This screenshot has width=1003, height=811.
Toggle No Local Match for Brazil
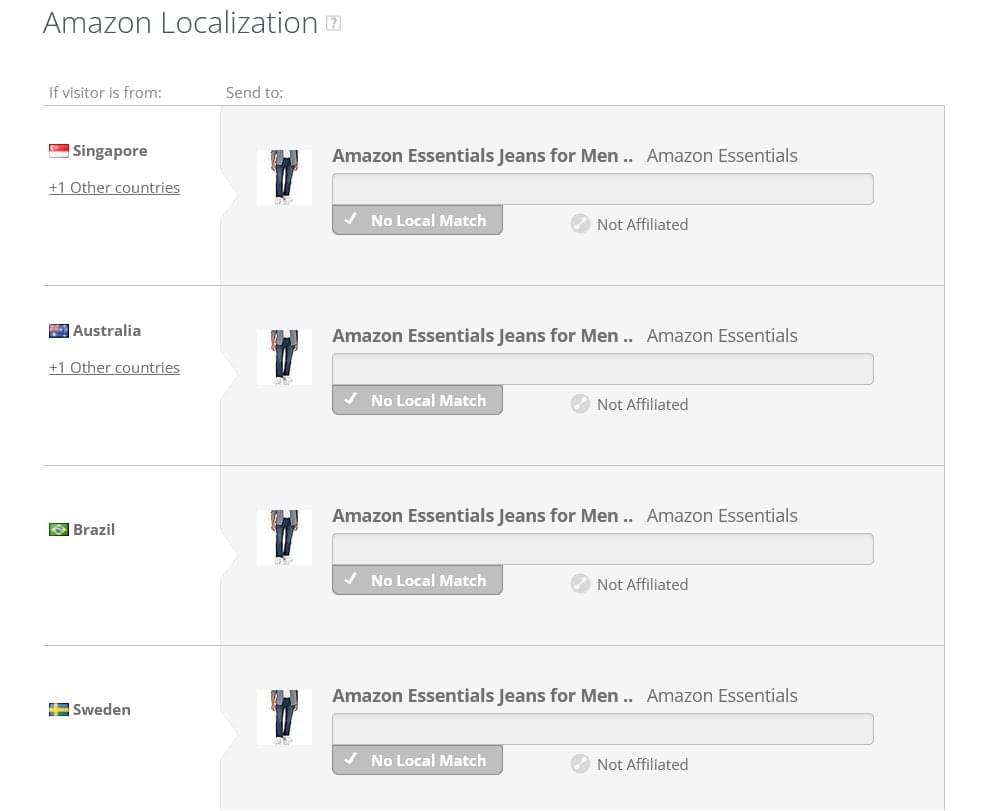(x=417, y=580)
